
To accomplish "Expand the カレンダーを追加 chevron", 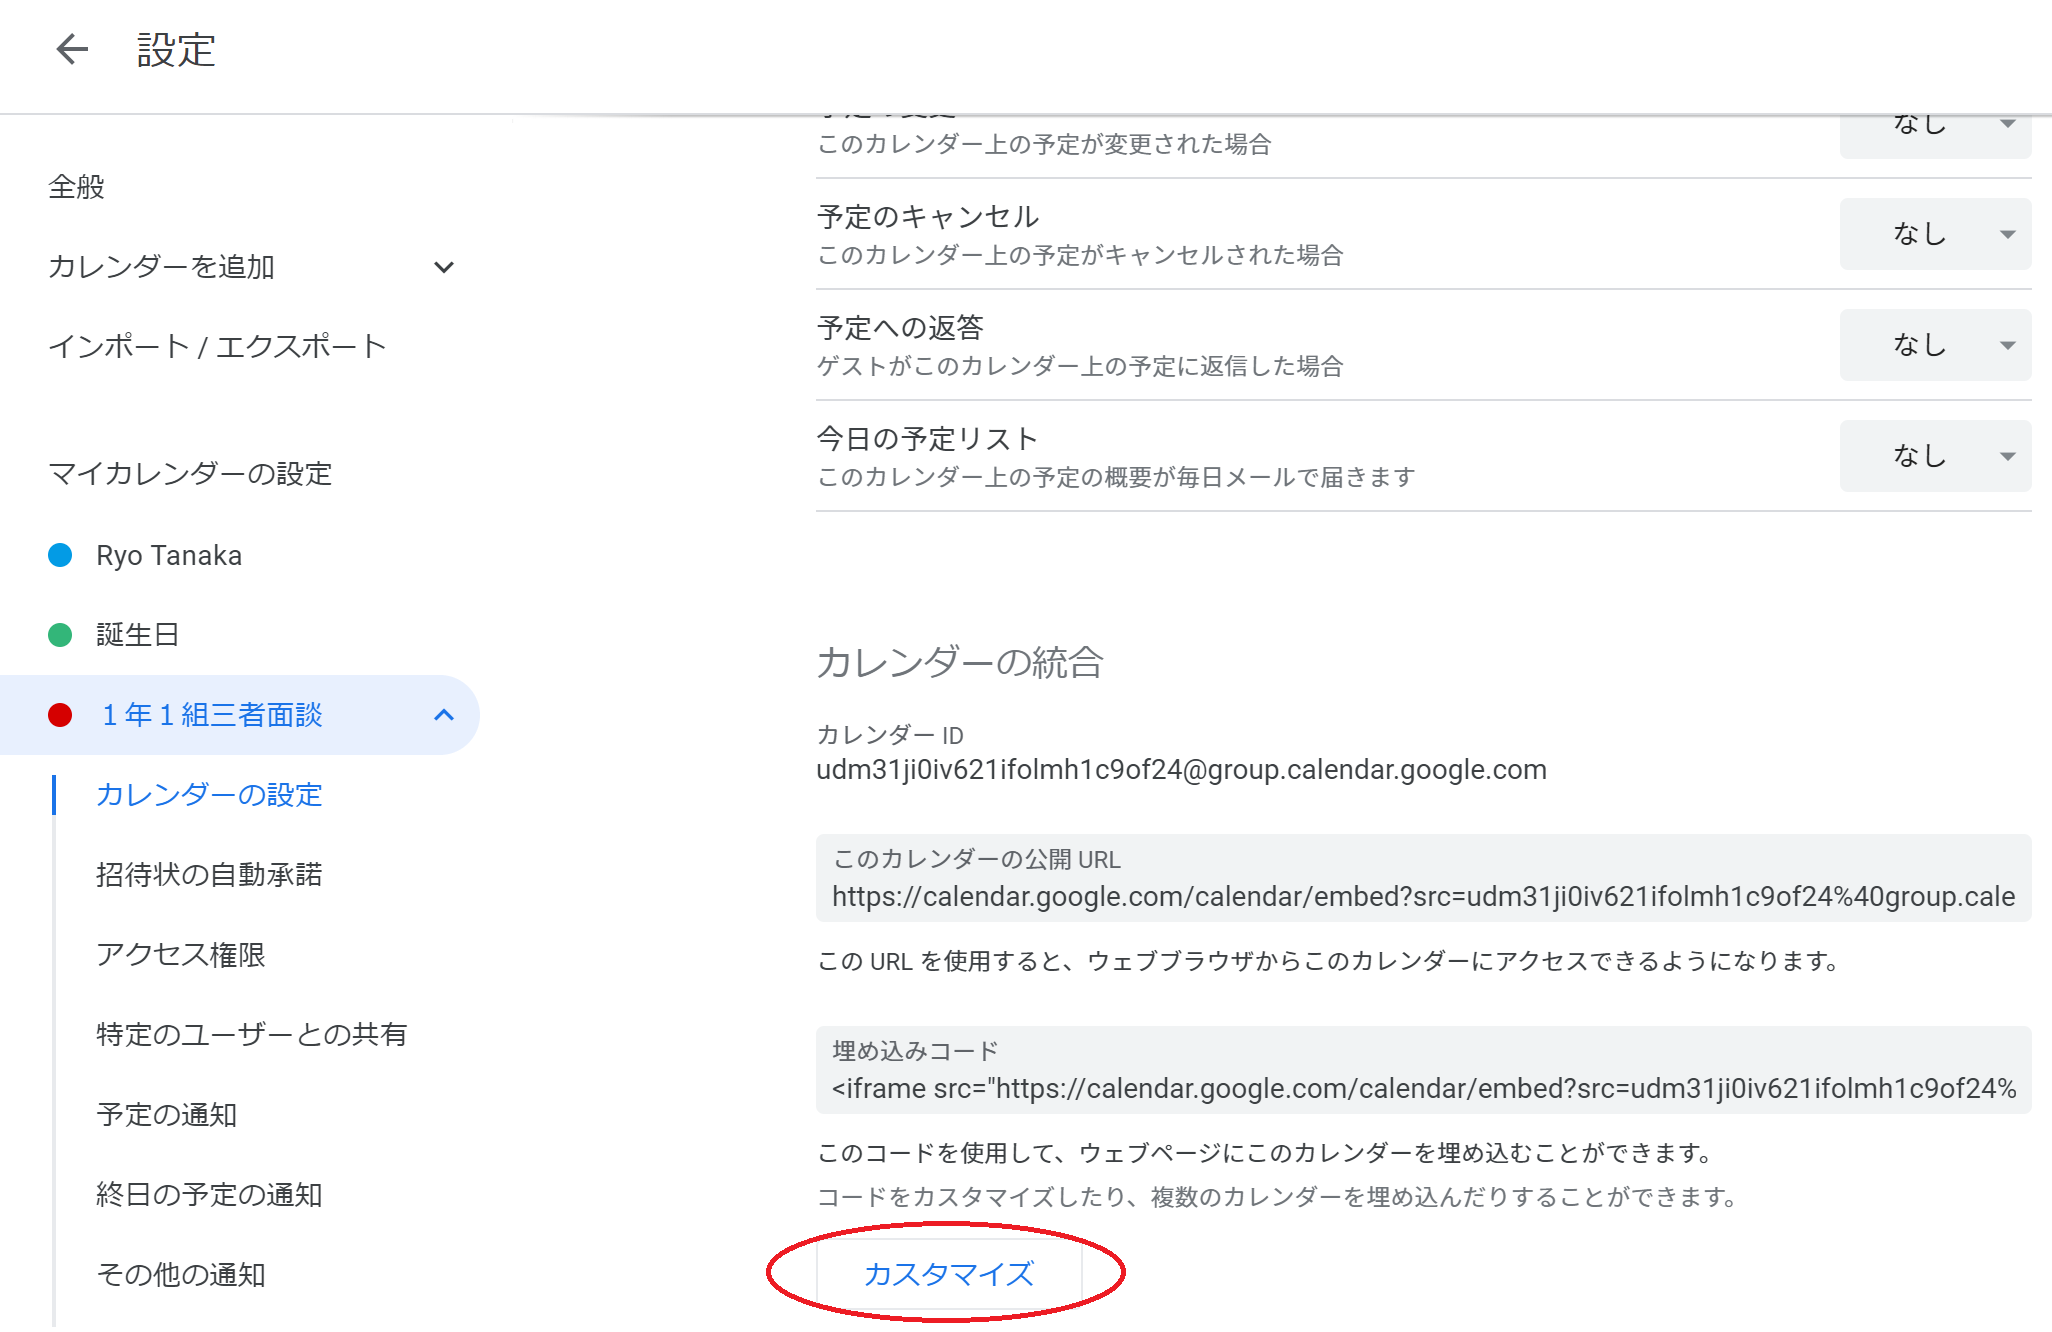I will click(444, 267).
